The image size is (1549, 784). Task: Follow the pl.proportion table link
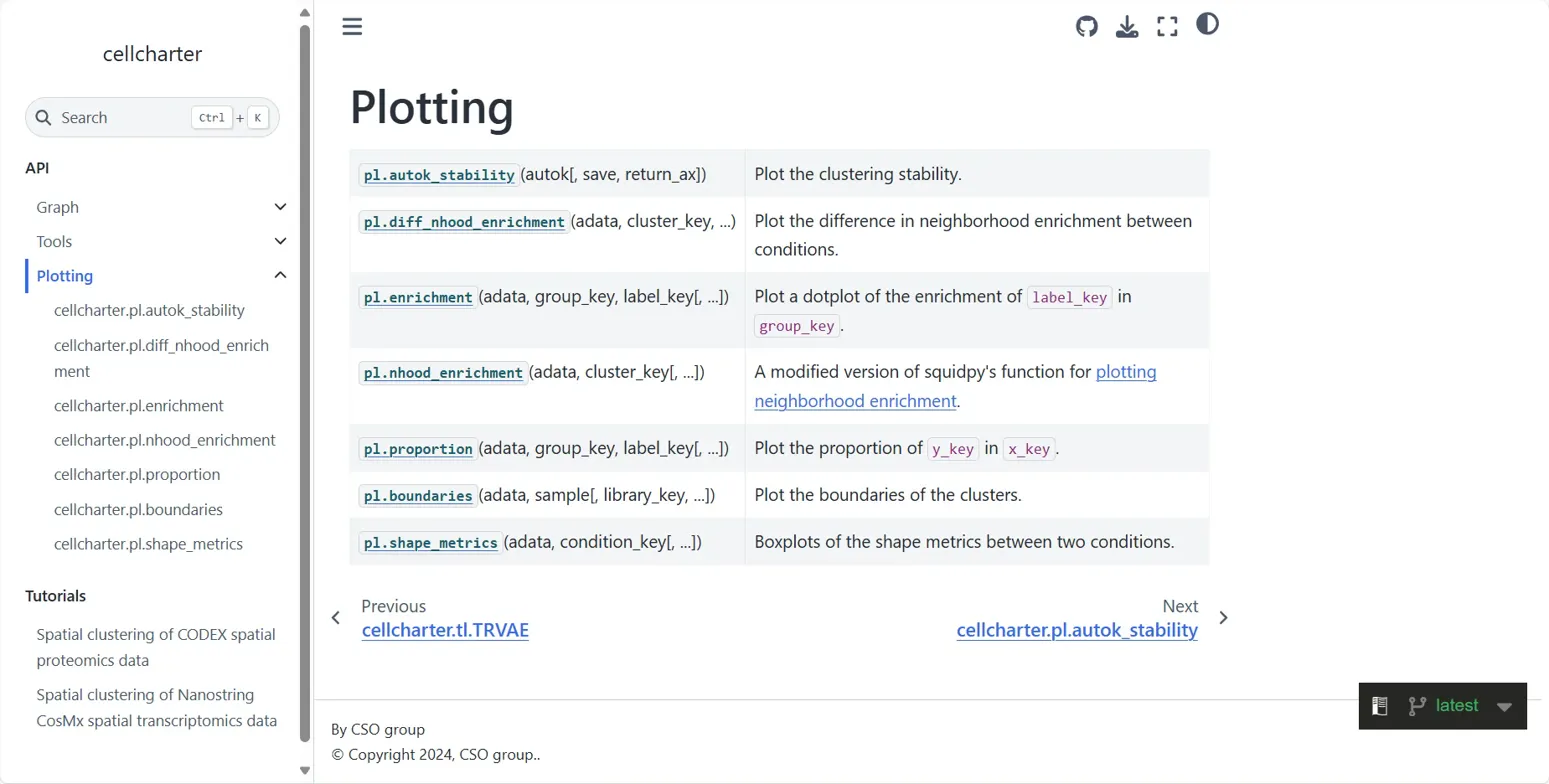pyautogui.click(x=418, y=449)
